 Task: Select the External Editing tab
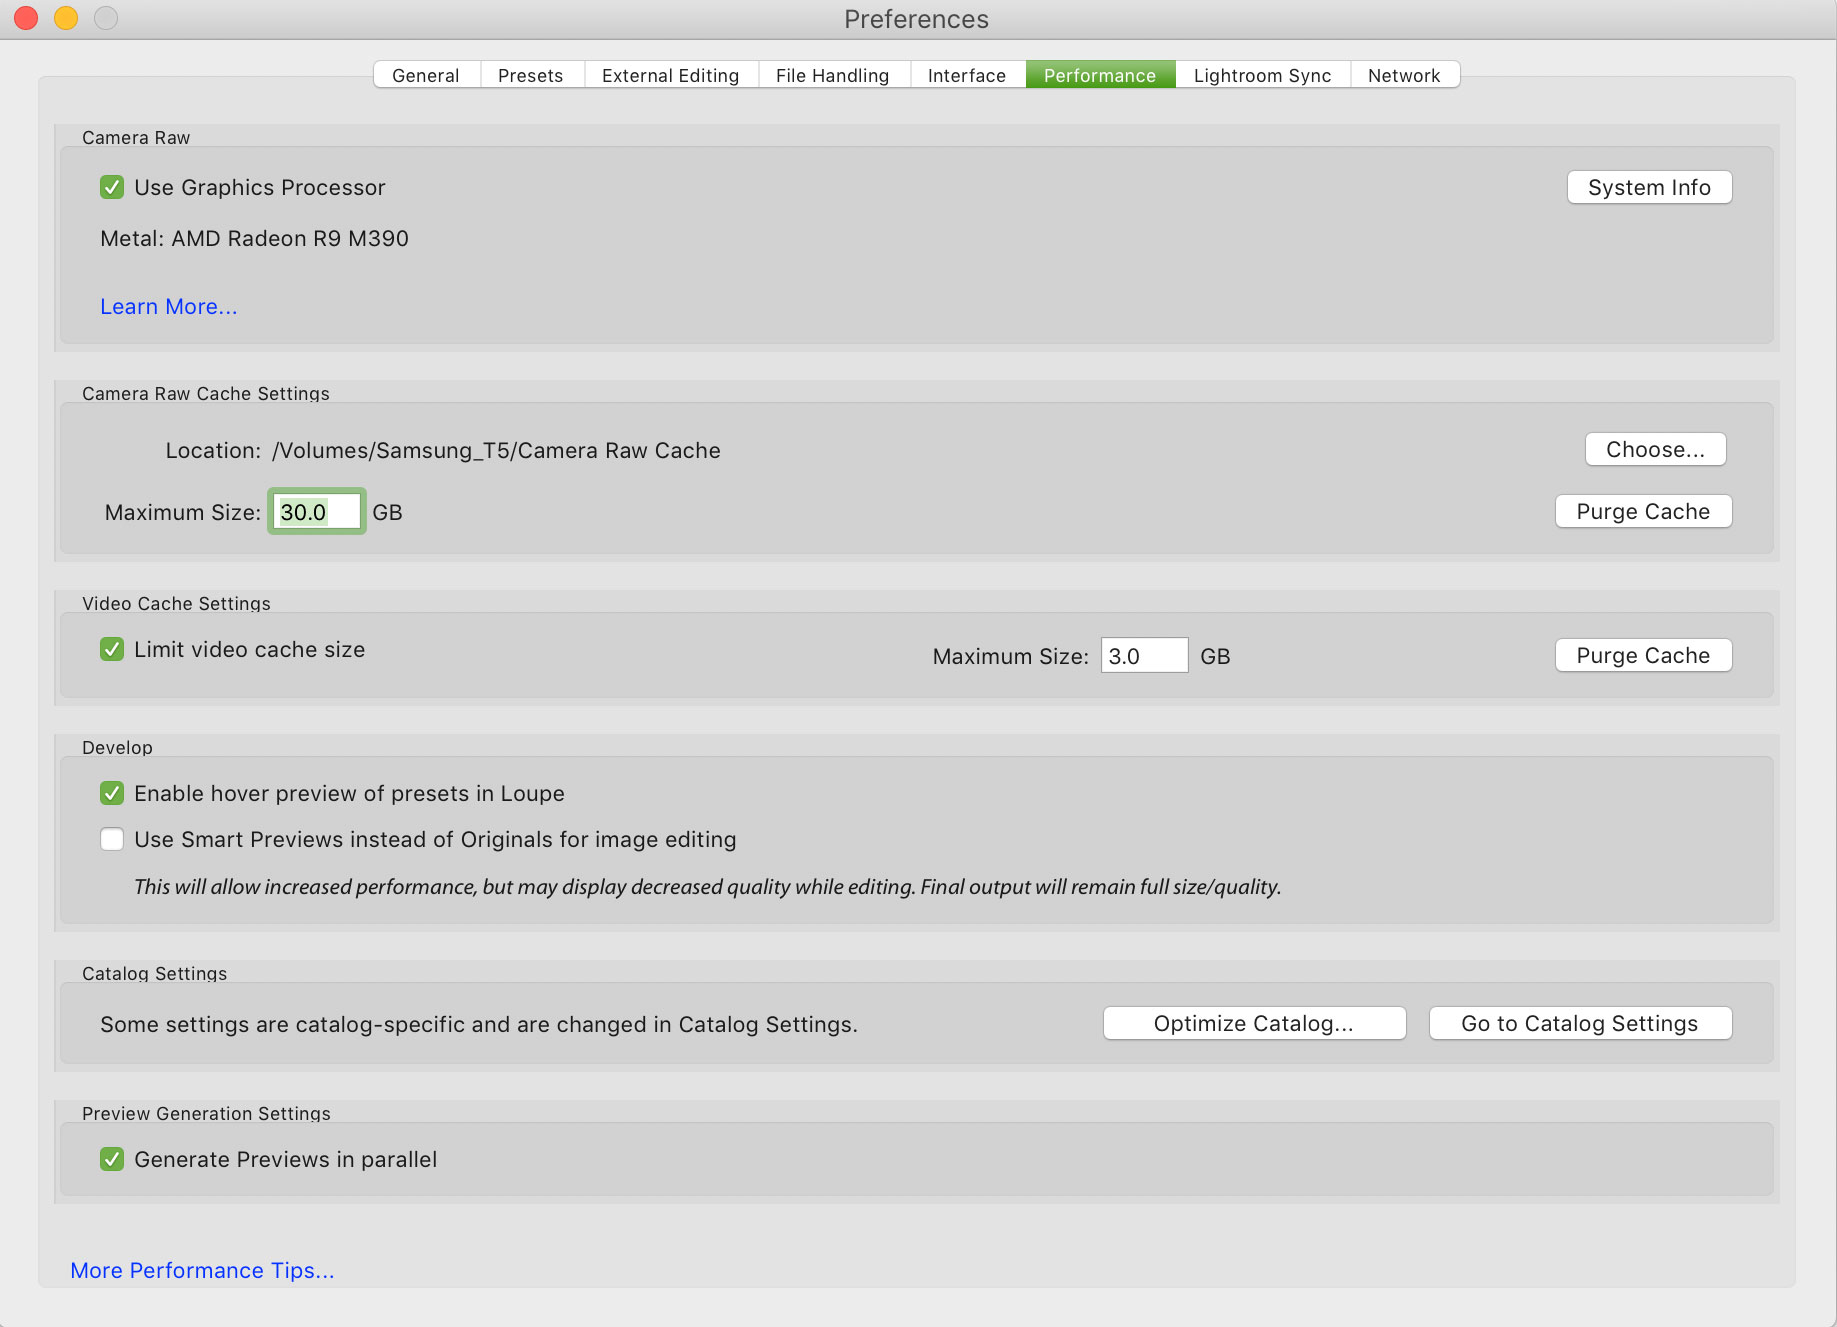coord(670,75)
